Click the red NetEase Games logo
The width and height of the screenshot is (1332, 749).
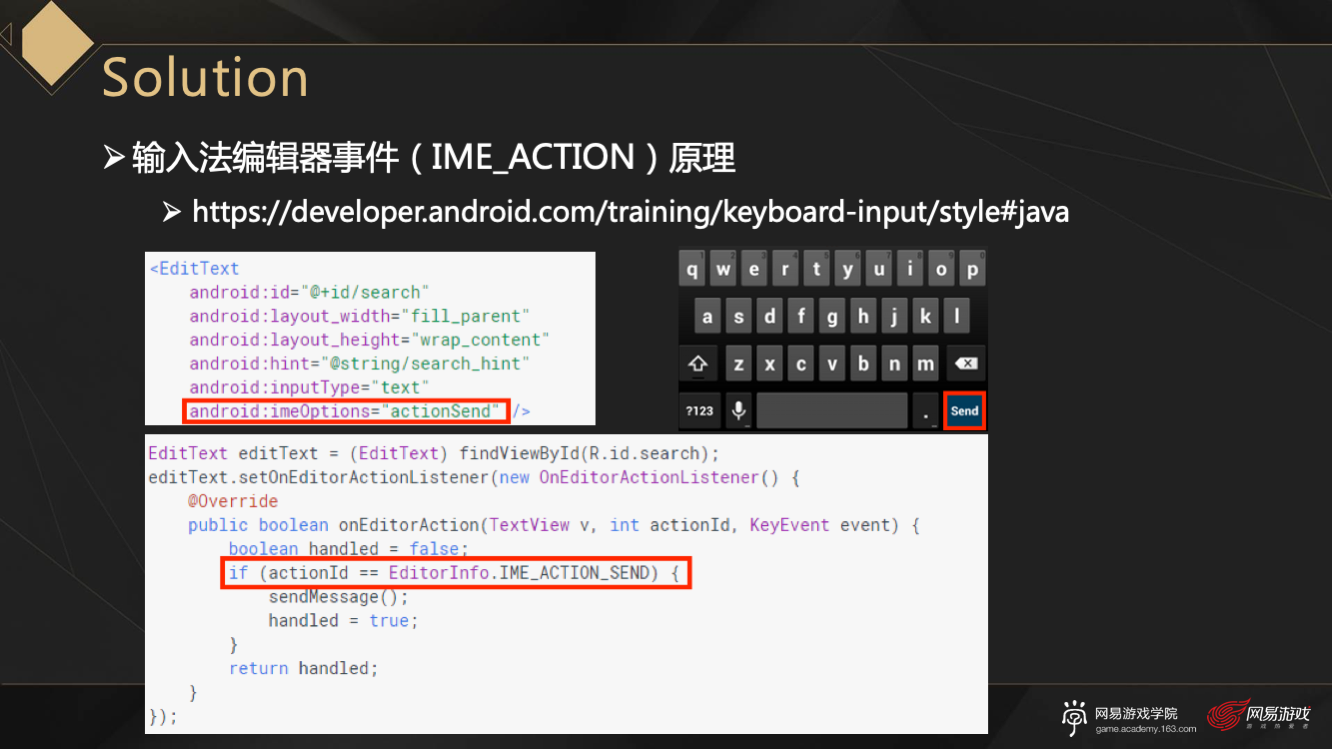tap(1260, 716)
